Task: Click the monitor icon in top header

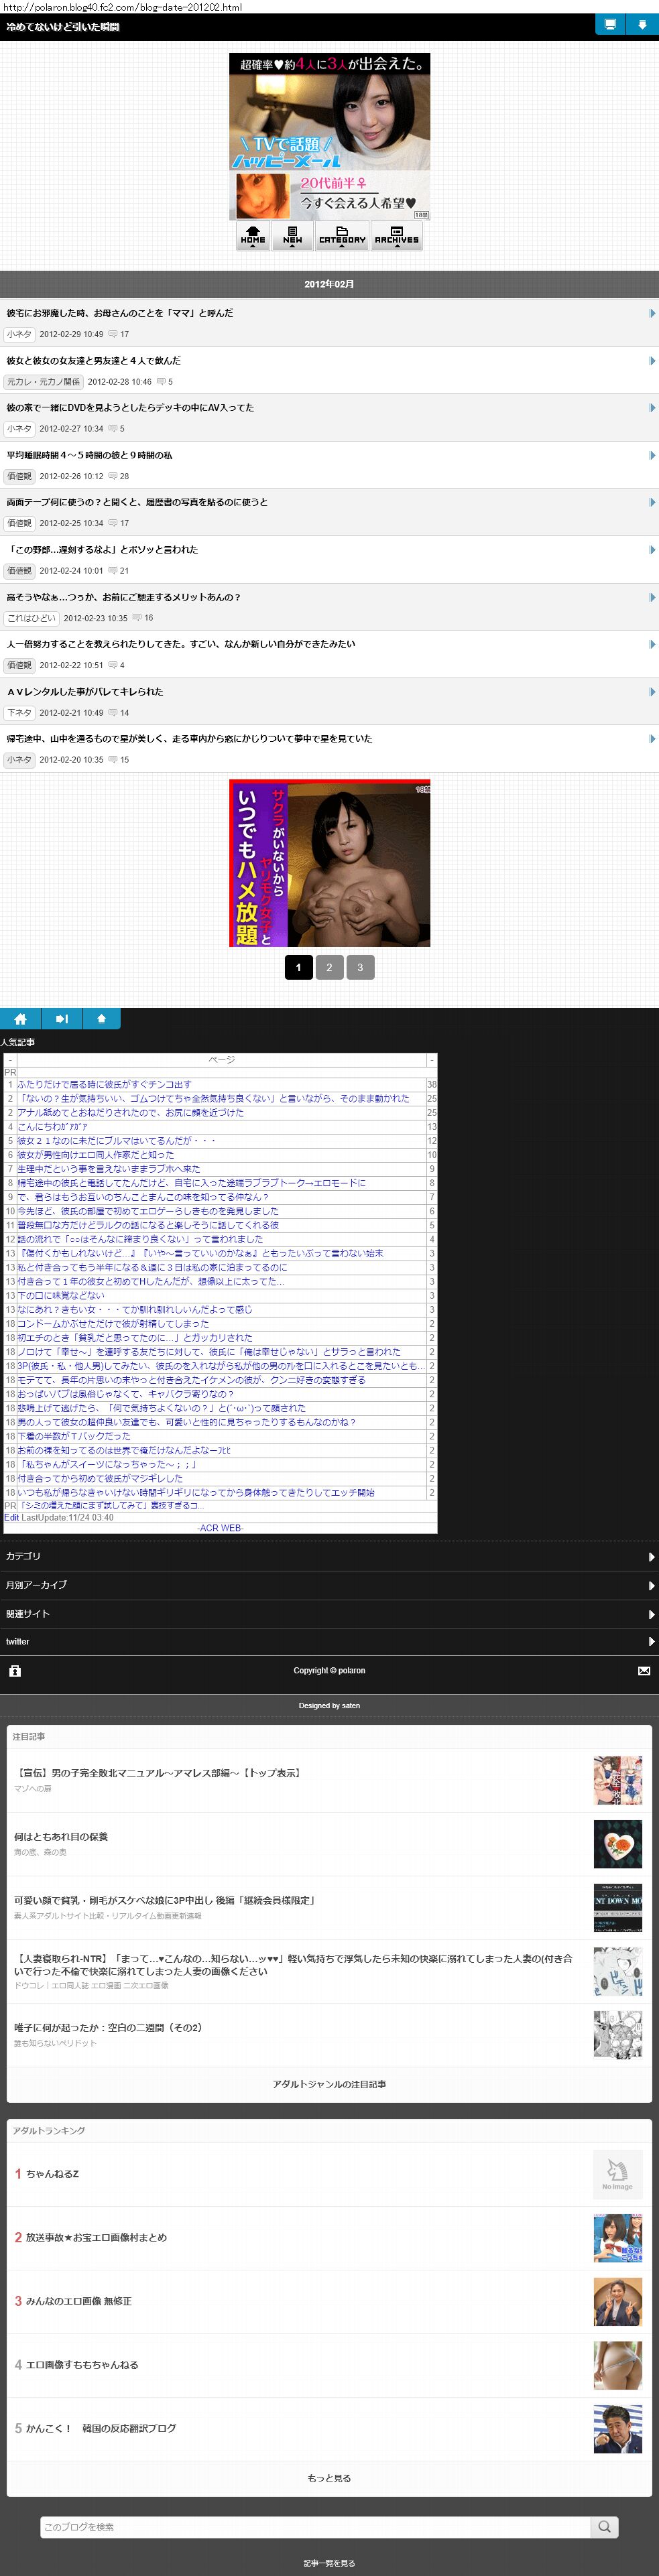Action: pos(609,25)
